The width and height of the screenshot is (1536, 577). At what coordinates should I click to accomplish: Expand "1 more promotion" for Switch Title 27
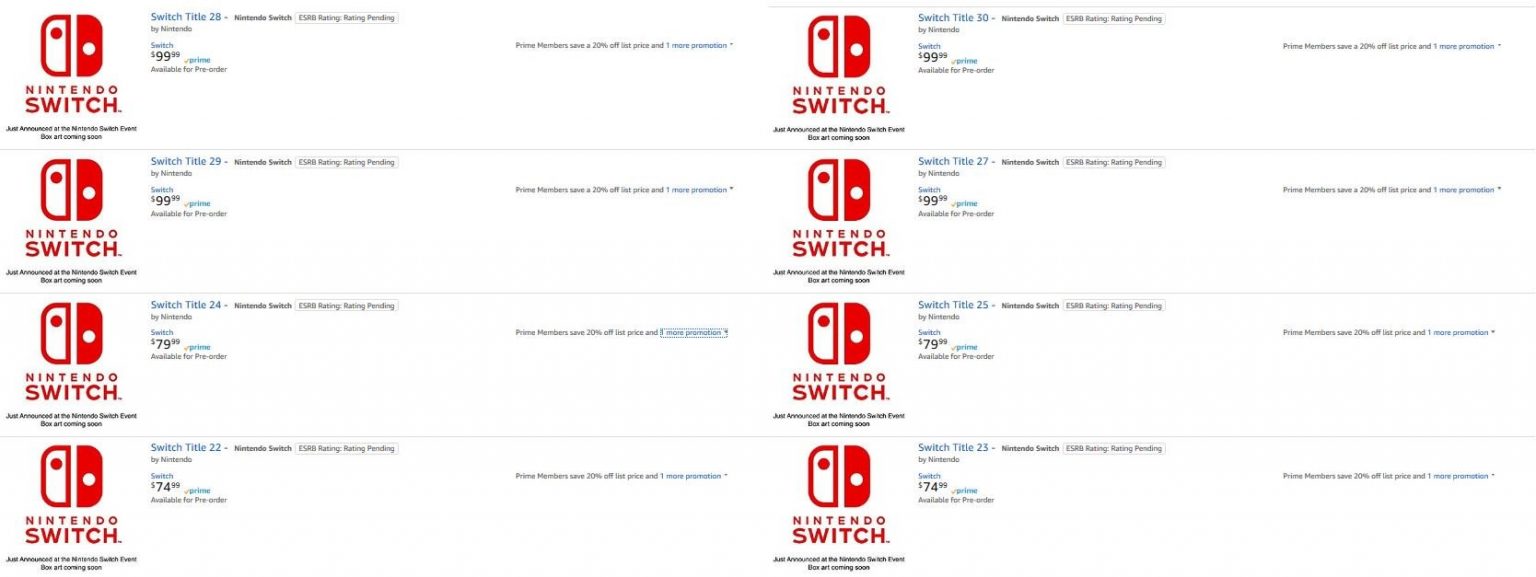click(x=1464, y=190)
